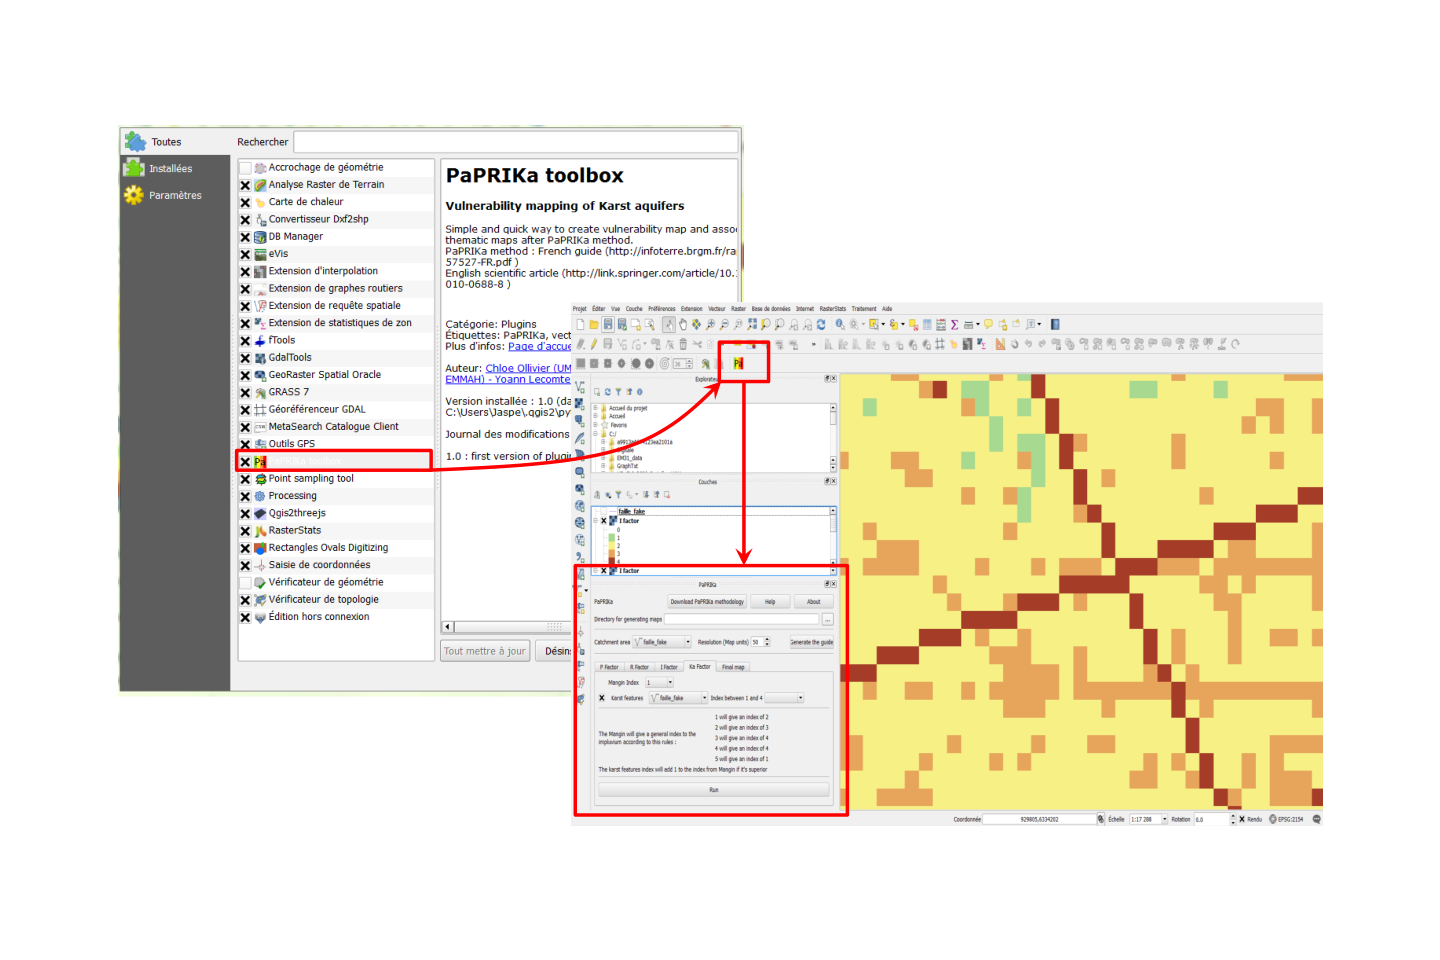The height and width of the screenshot is (960, 1440).
Task: Click the browser Refresh icon
Action: (x=608, y=392)
